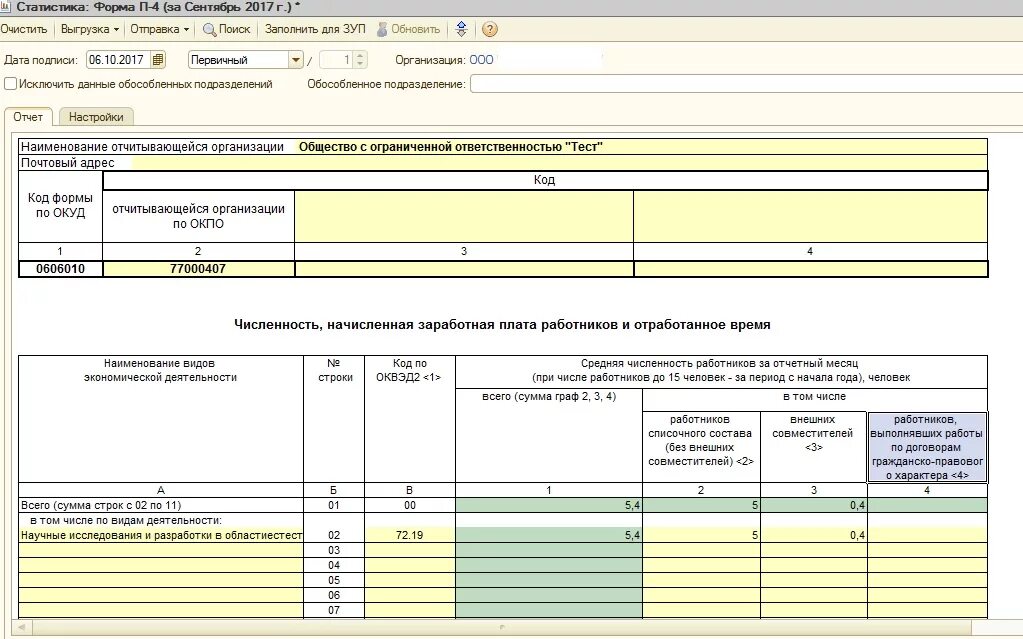
Task: Click the 00 code cell in row 01
Action: click(410, 505)
